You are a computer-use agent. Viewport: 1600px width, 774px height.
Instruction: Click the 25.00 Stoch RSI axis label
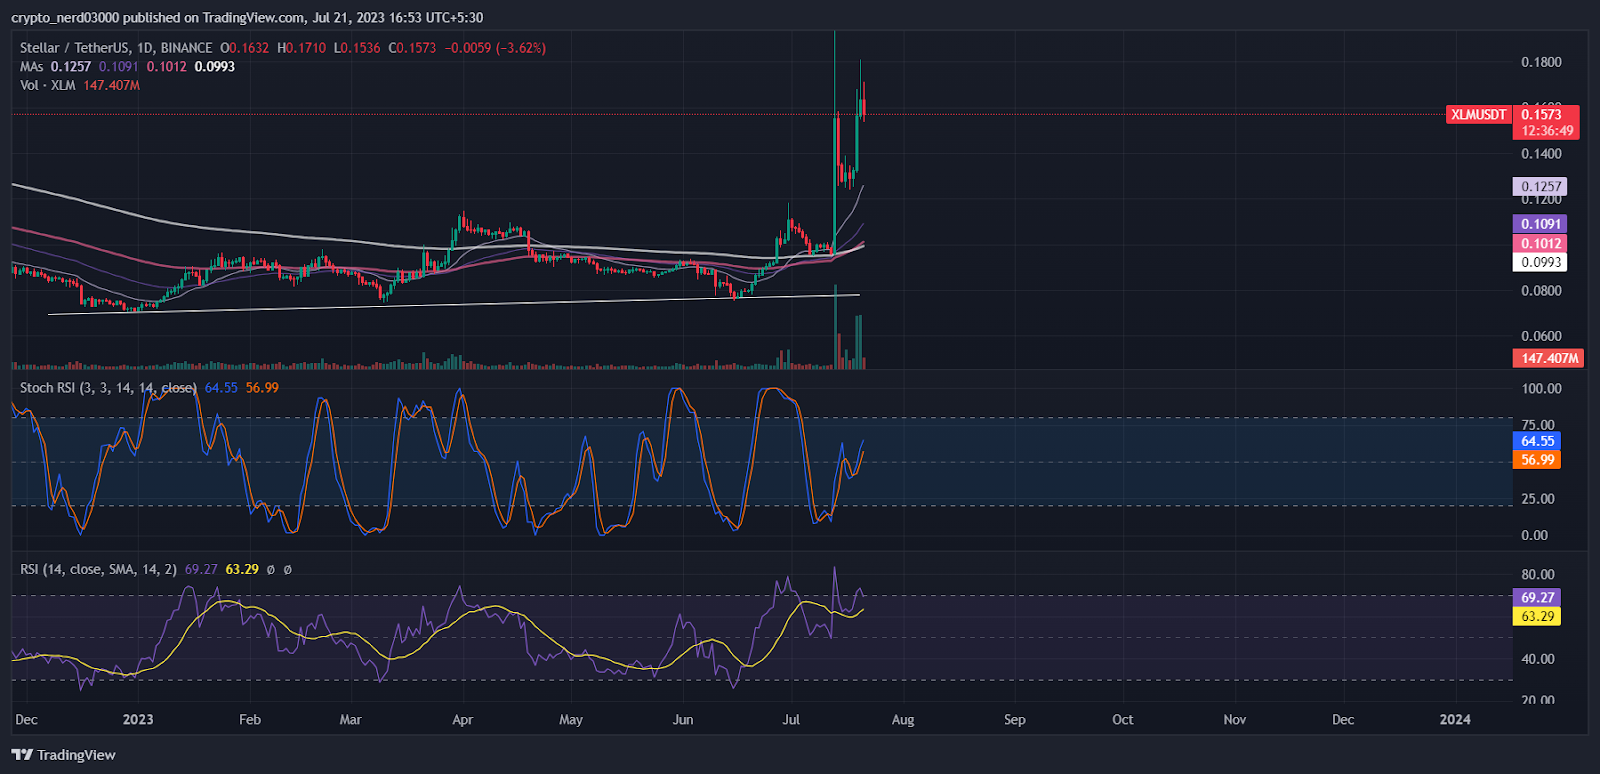pos(1538,499)
